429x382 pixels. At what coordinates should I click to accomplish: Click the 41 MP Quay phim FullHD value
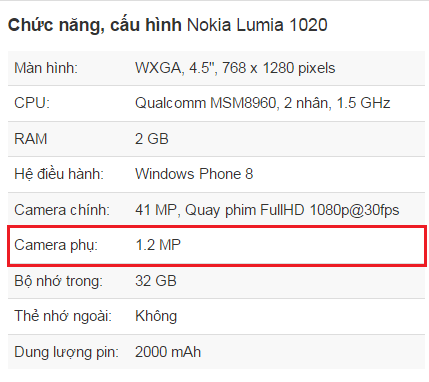(x=267, y=210)
